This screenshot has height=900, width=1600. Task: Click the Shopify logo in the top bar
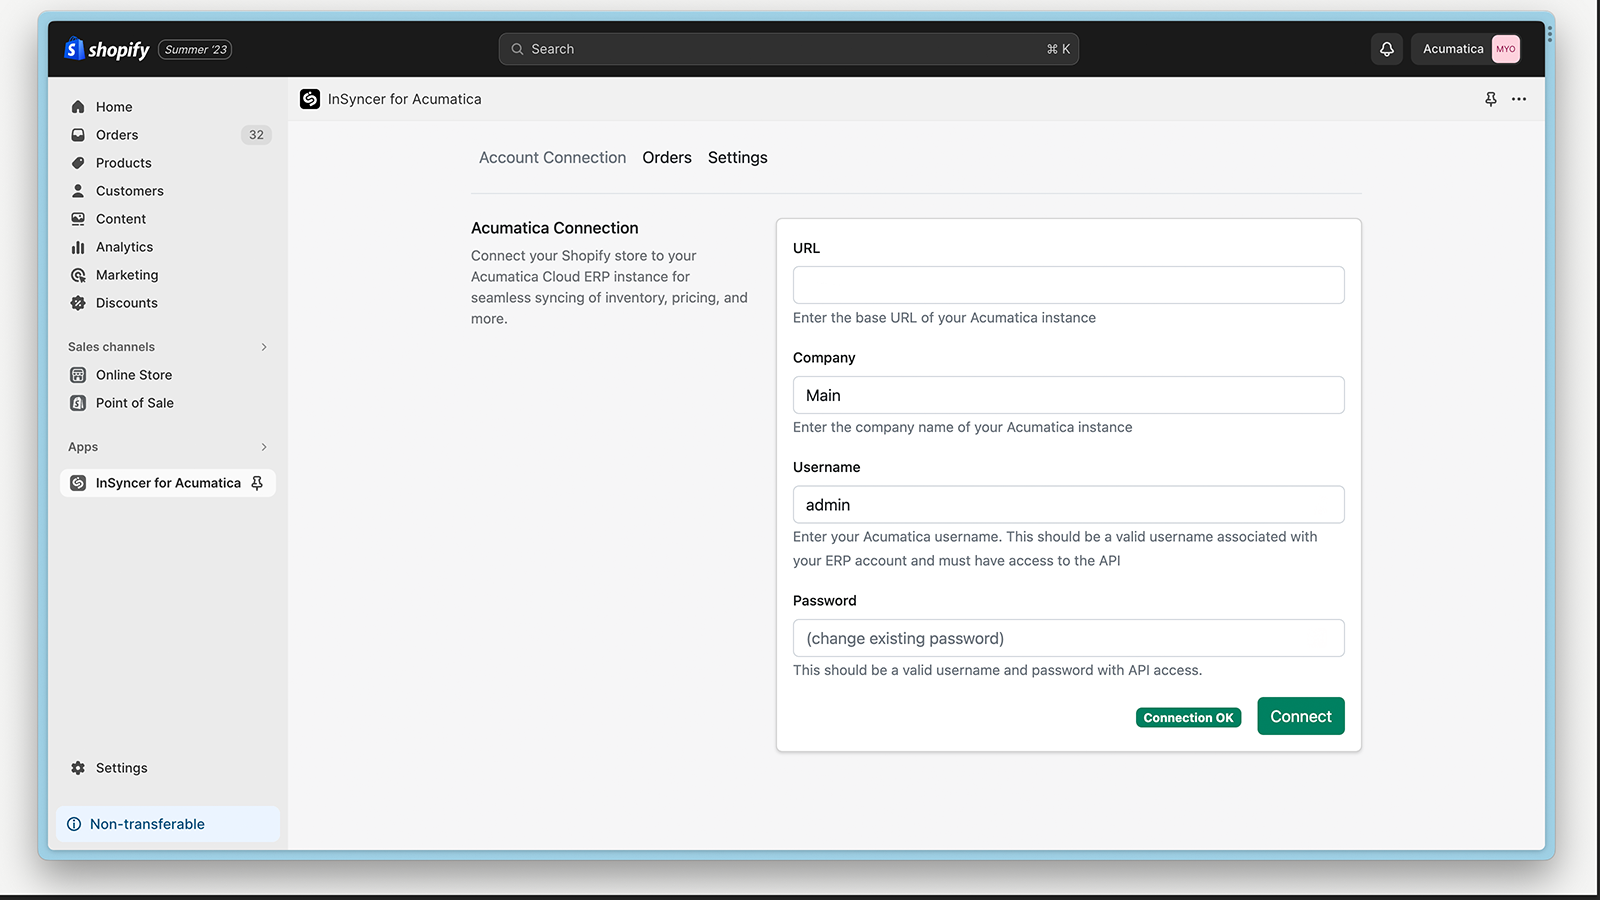107,49
